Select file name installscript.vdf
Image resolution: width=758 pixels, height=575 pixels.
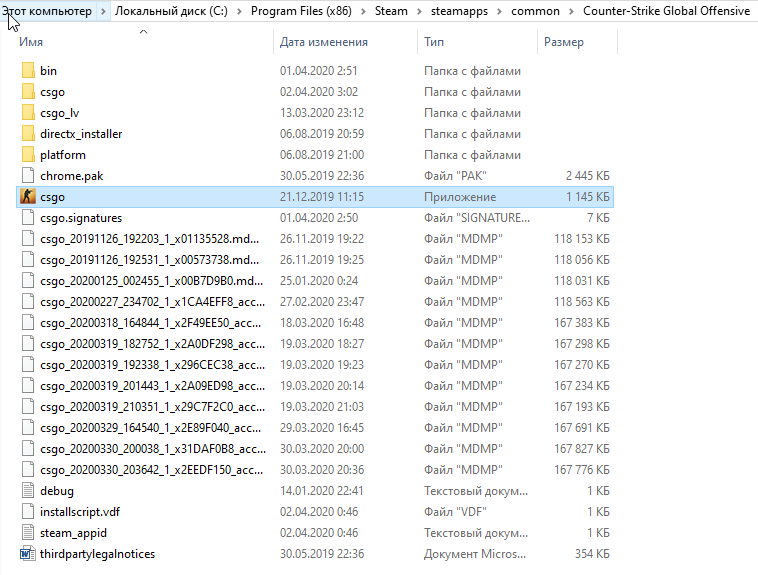(x=80, y=512)
